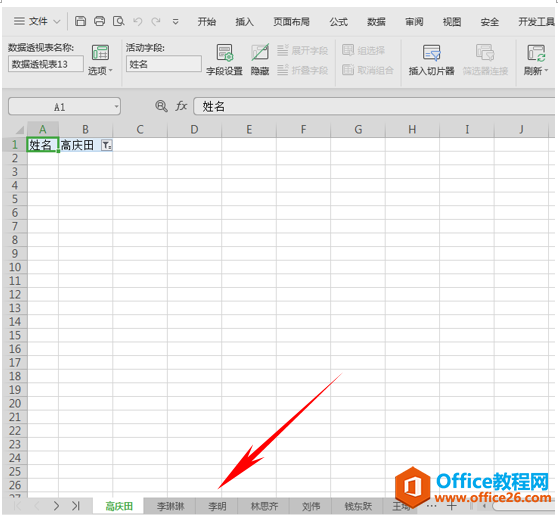Open the 页面布局 tab
Screen dimensions: 558x515
(291, 22)
